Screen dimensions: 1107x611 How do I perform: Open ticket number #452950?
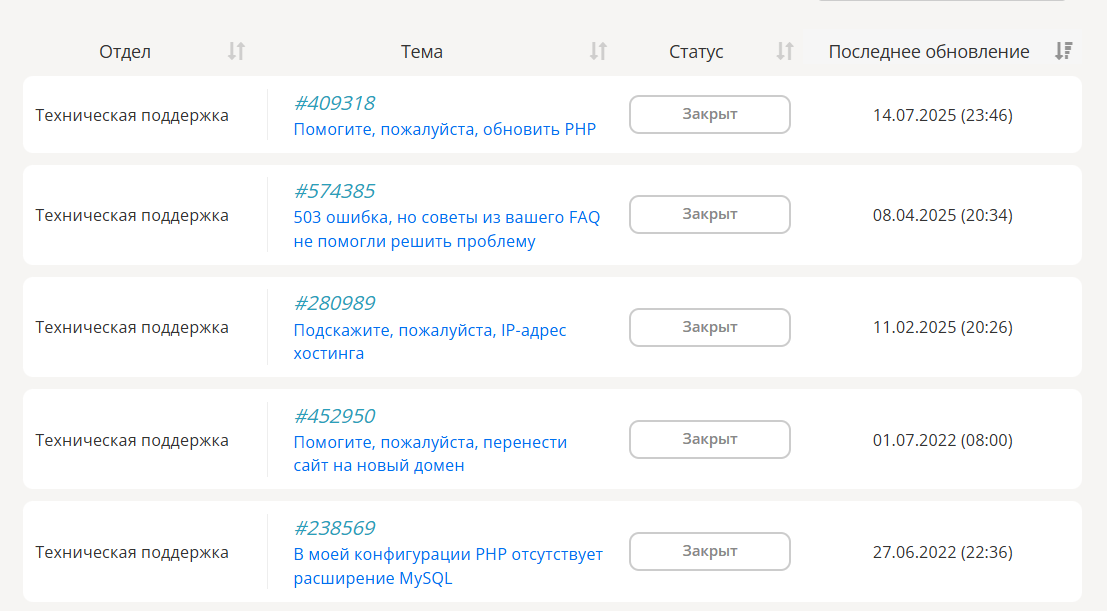(x=334, y=416)
